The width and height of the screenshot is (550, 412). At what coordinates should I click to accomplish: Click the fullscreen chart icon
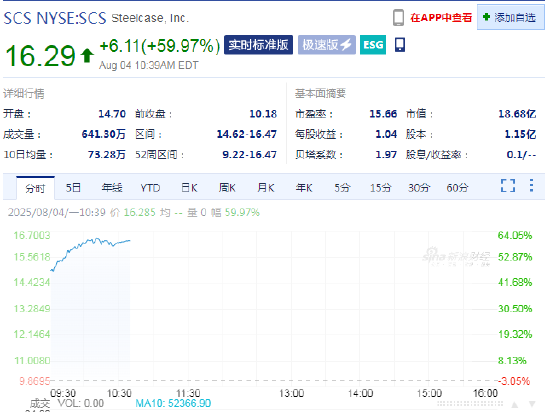508,185
